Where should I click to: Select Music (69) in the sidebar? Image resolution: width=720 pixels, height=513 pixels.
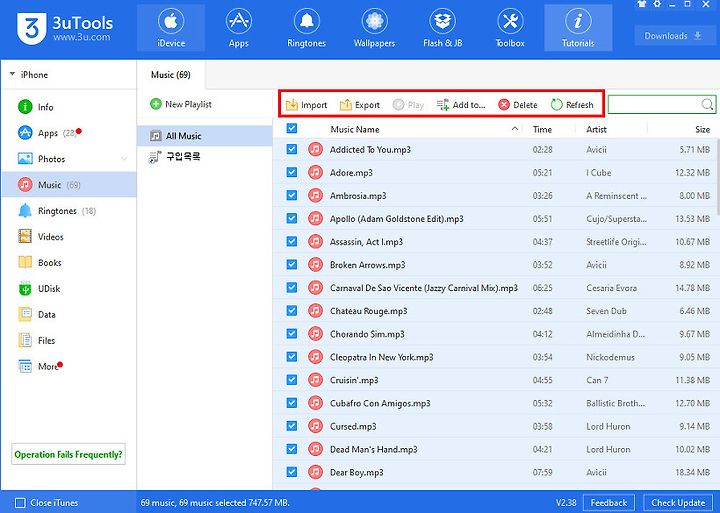point(69,185)
